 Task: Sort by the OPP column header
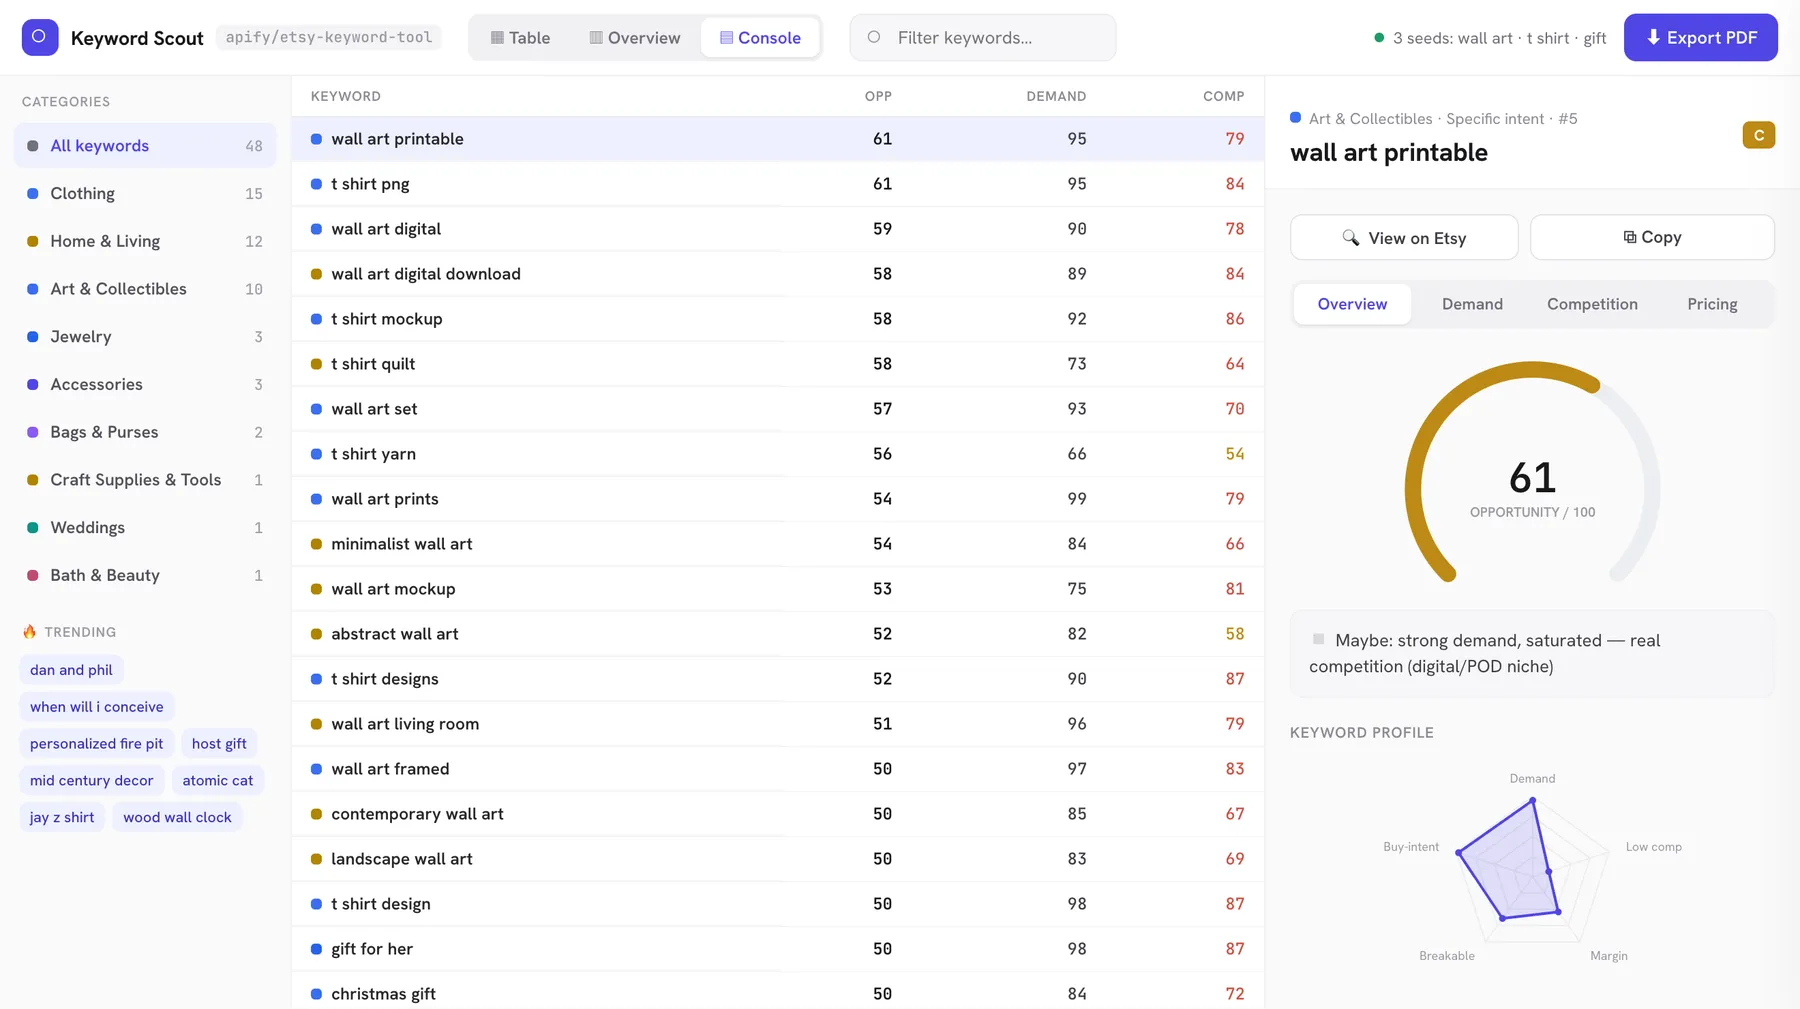878,97
